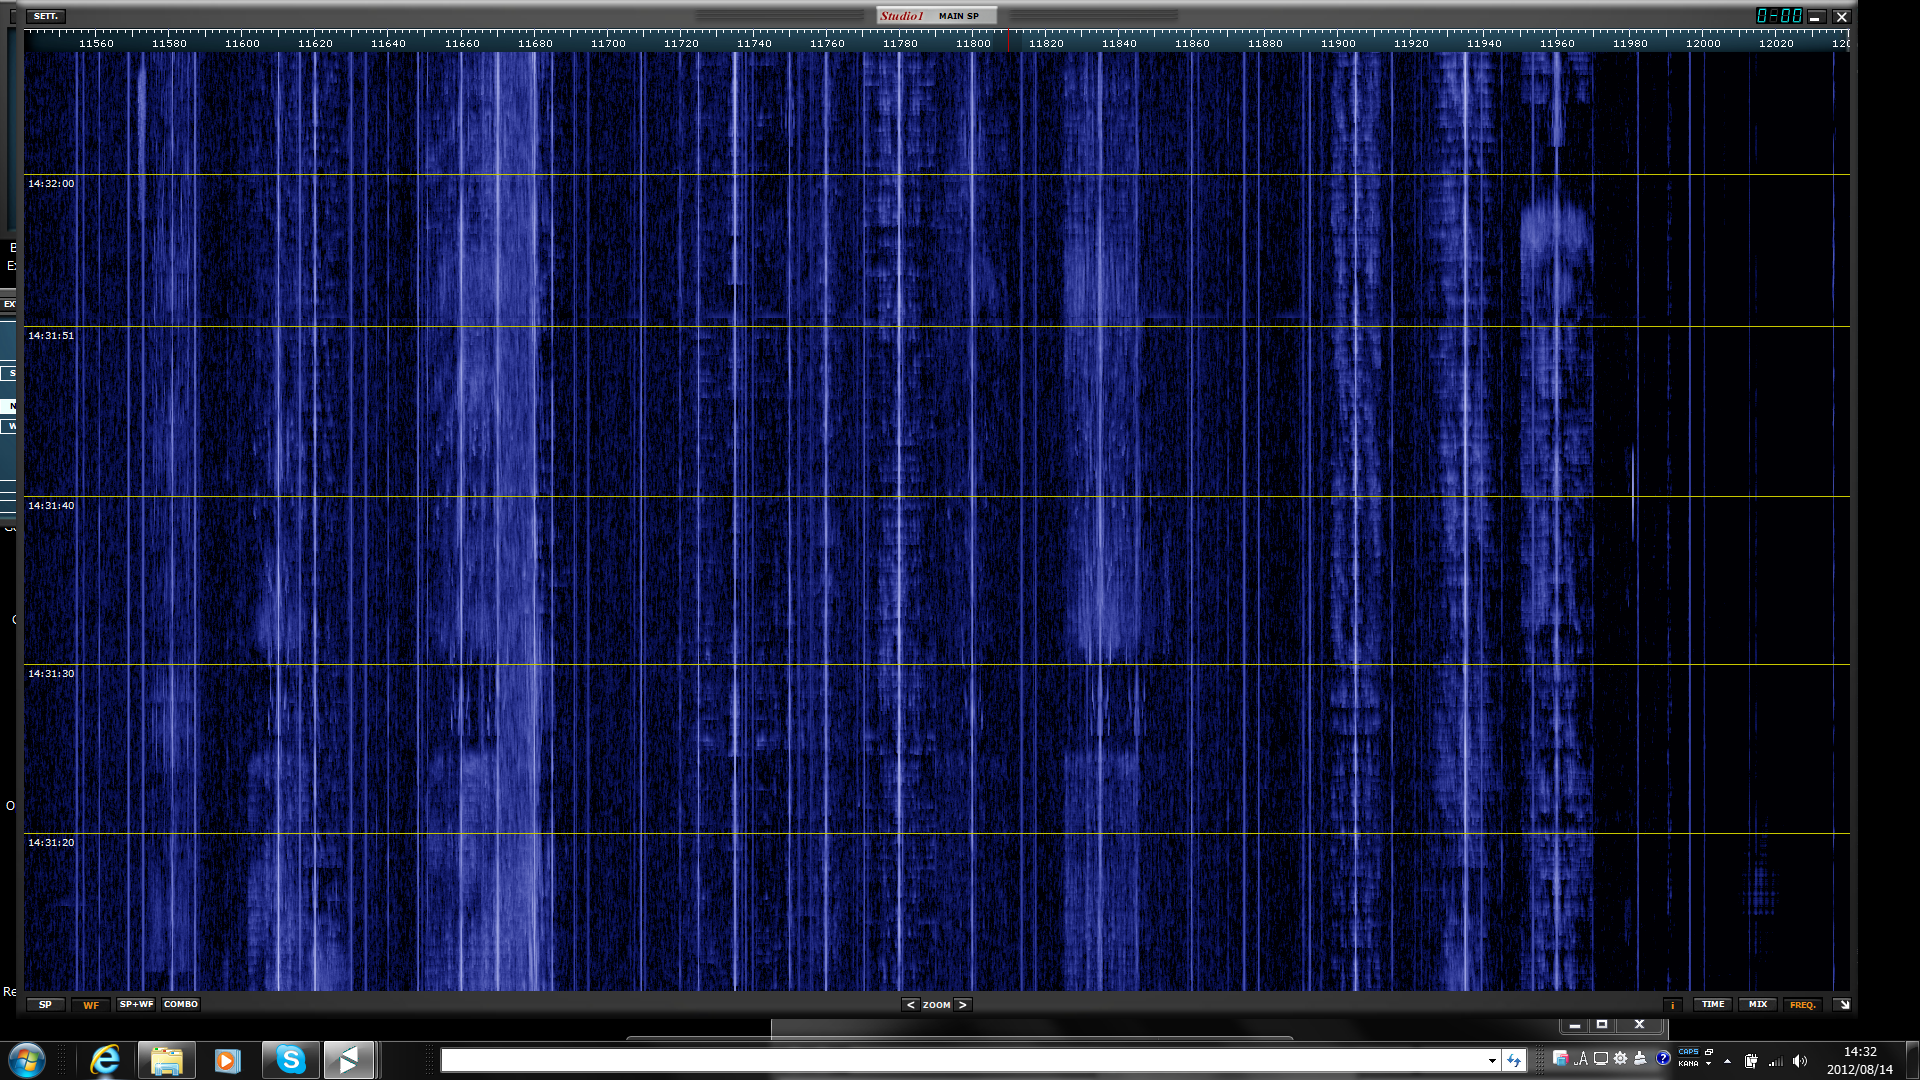Open the SETT. settings button
This screenshot has width=1920, height=1080.
point(46,16)
